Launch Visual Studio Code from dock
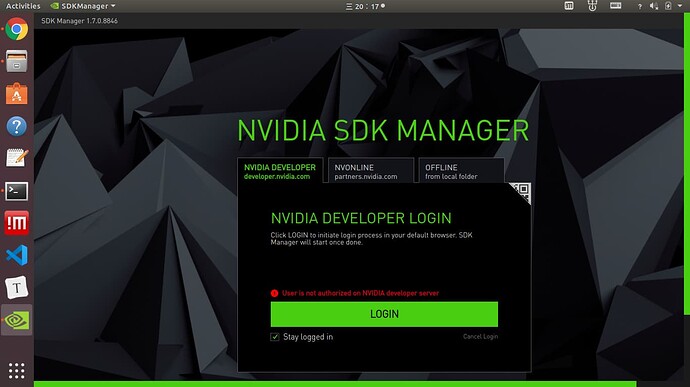This screenshot has width=690, height=387. [x=17, y=255]
